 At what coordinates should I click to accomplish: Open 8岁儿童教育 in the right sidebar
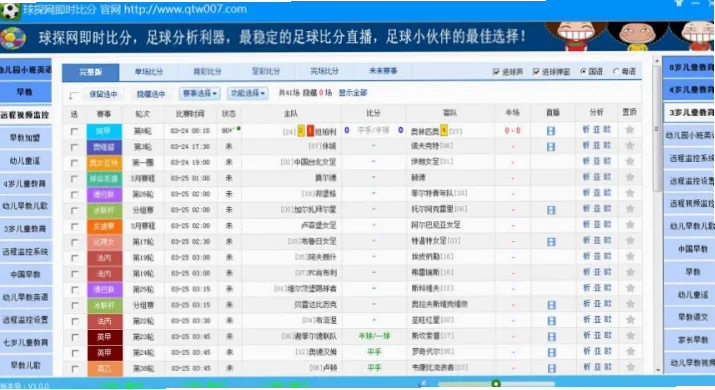pos(689,68)
